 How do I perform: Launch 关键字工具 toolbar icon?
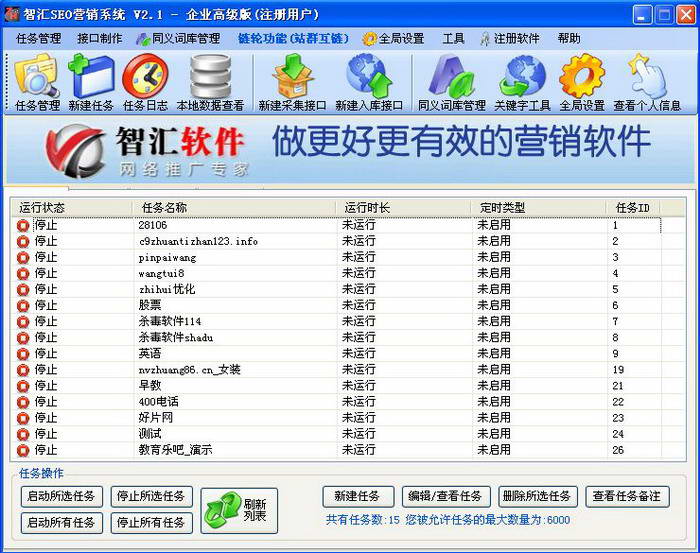(522, 83)
